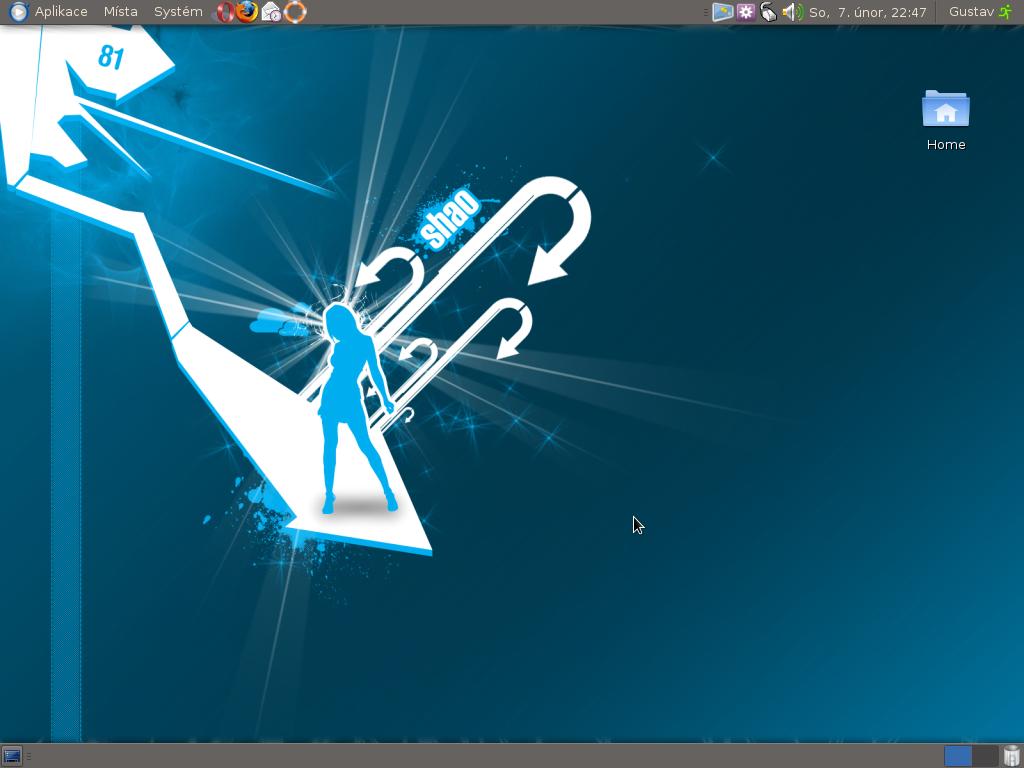Launch Firefox from the top panel

[x=247, y=12]
